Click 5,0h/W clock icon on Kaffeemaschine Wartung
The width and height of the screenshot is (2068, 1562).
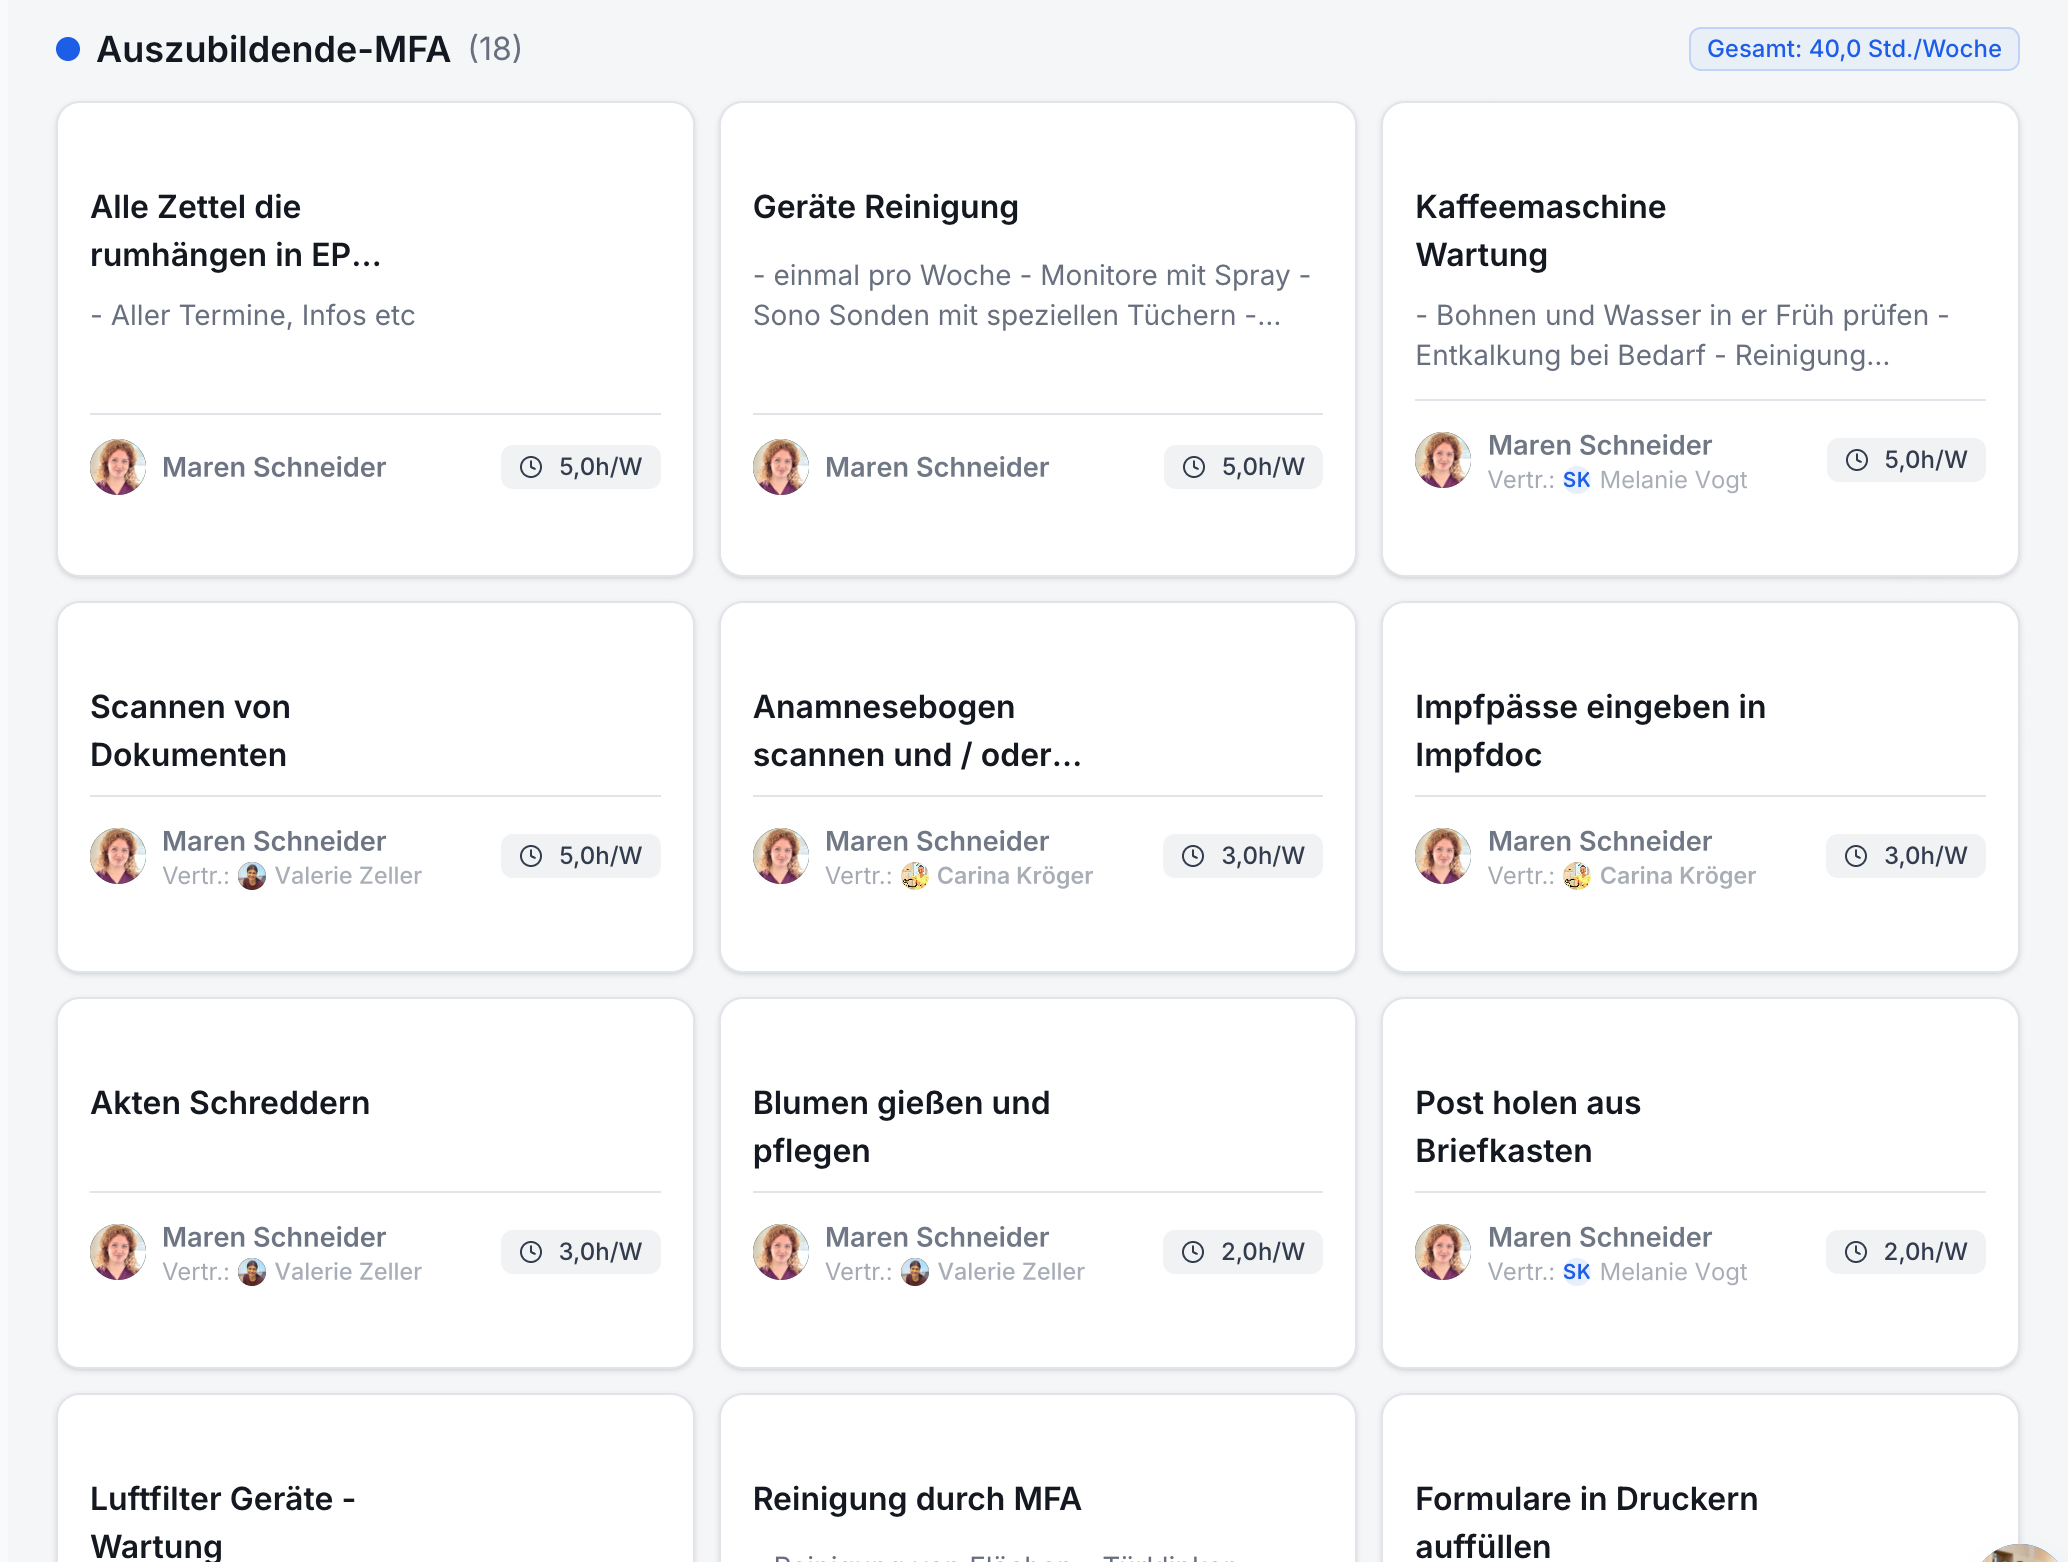[x=1857, y=460]
